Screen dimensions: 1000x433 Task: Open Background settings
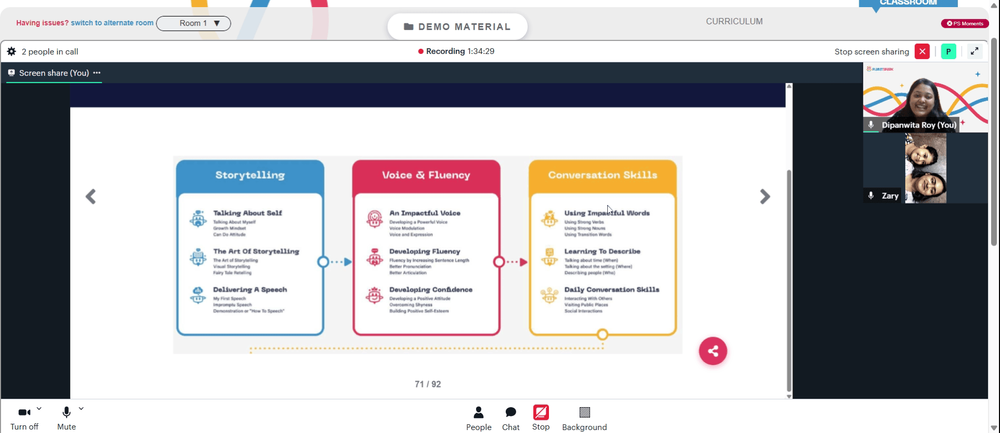(584, 418)
